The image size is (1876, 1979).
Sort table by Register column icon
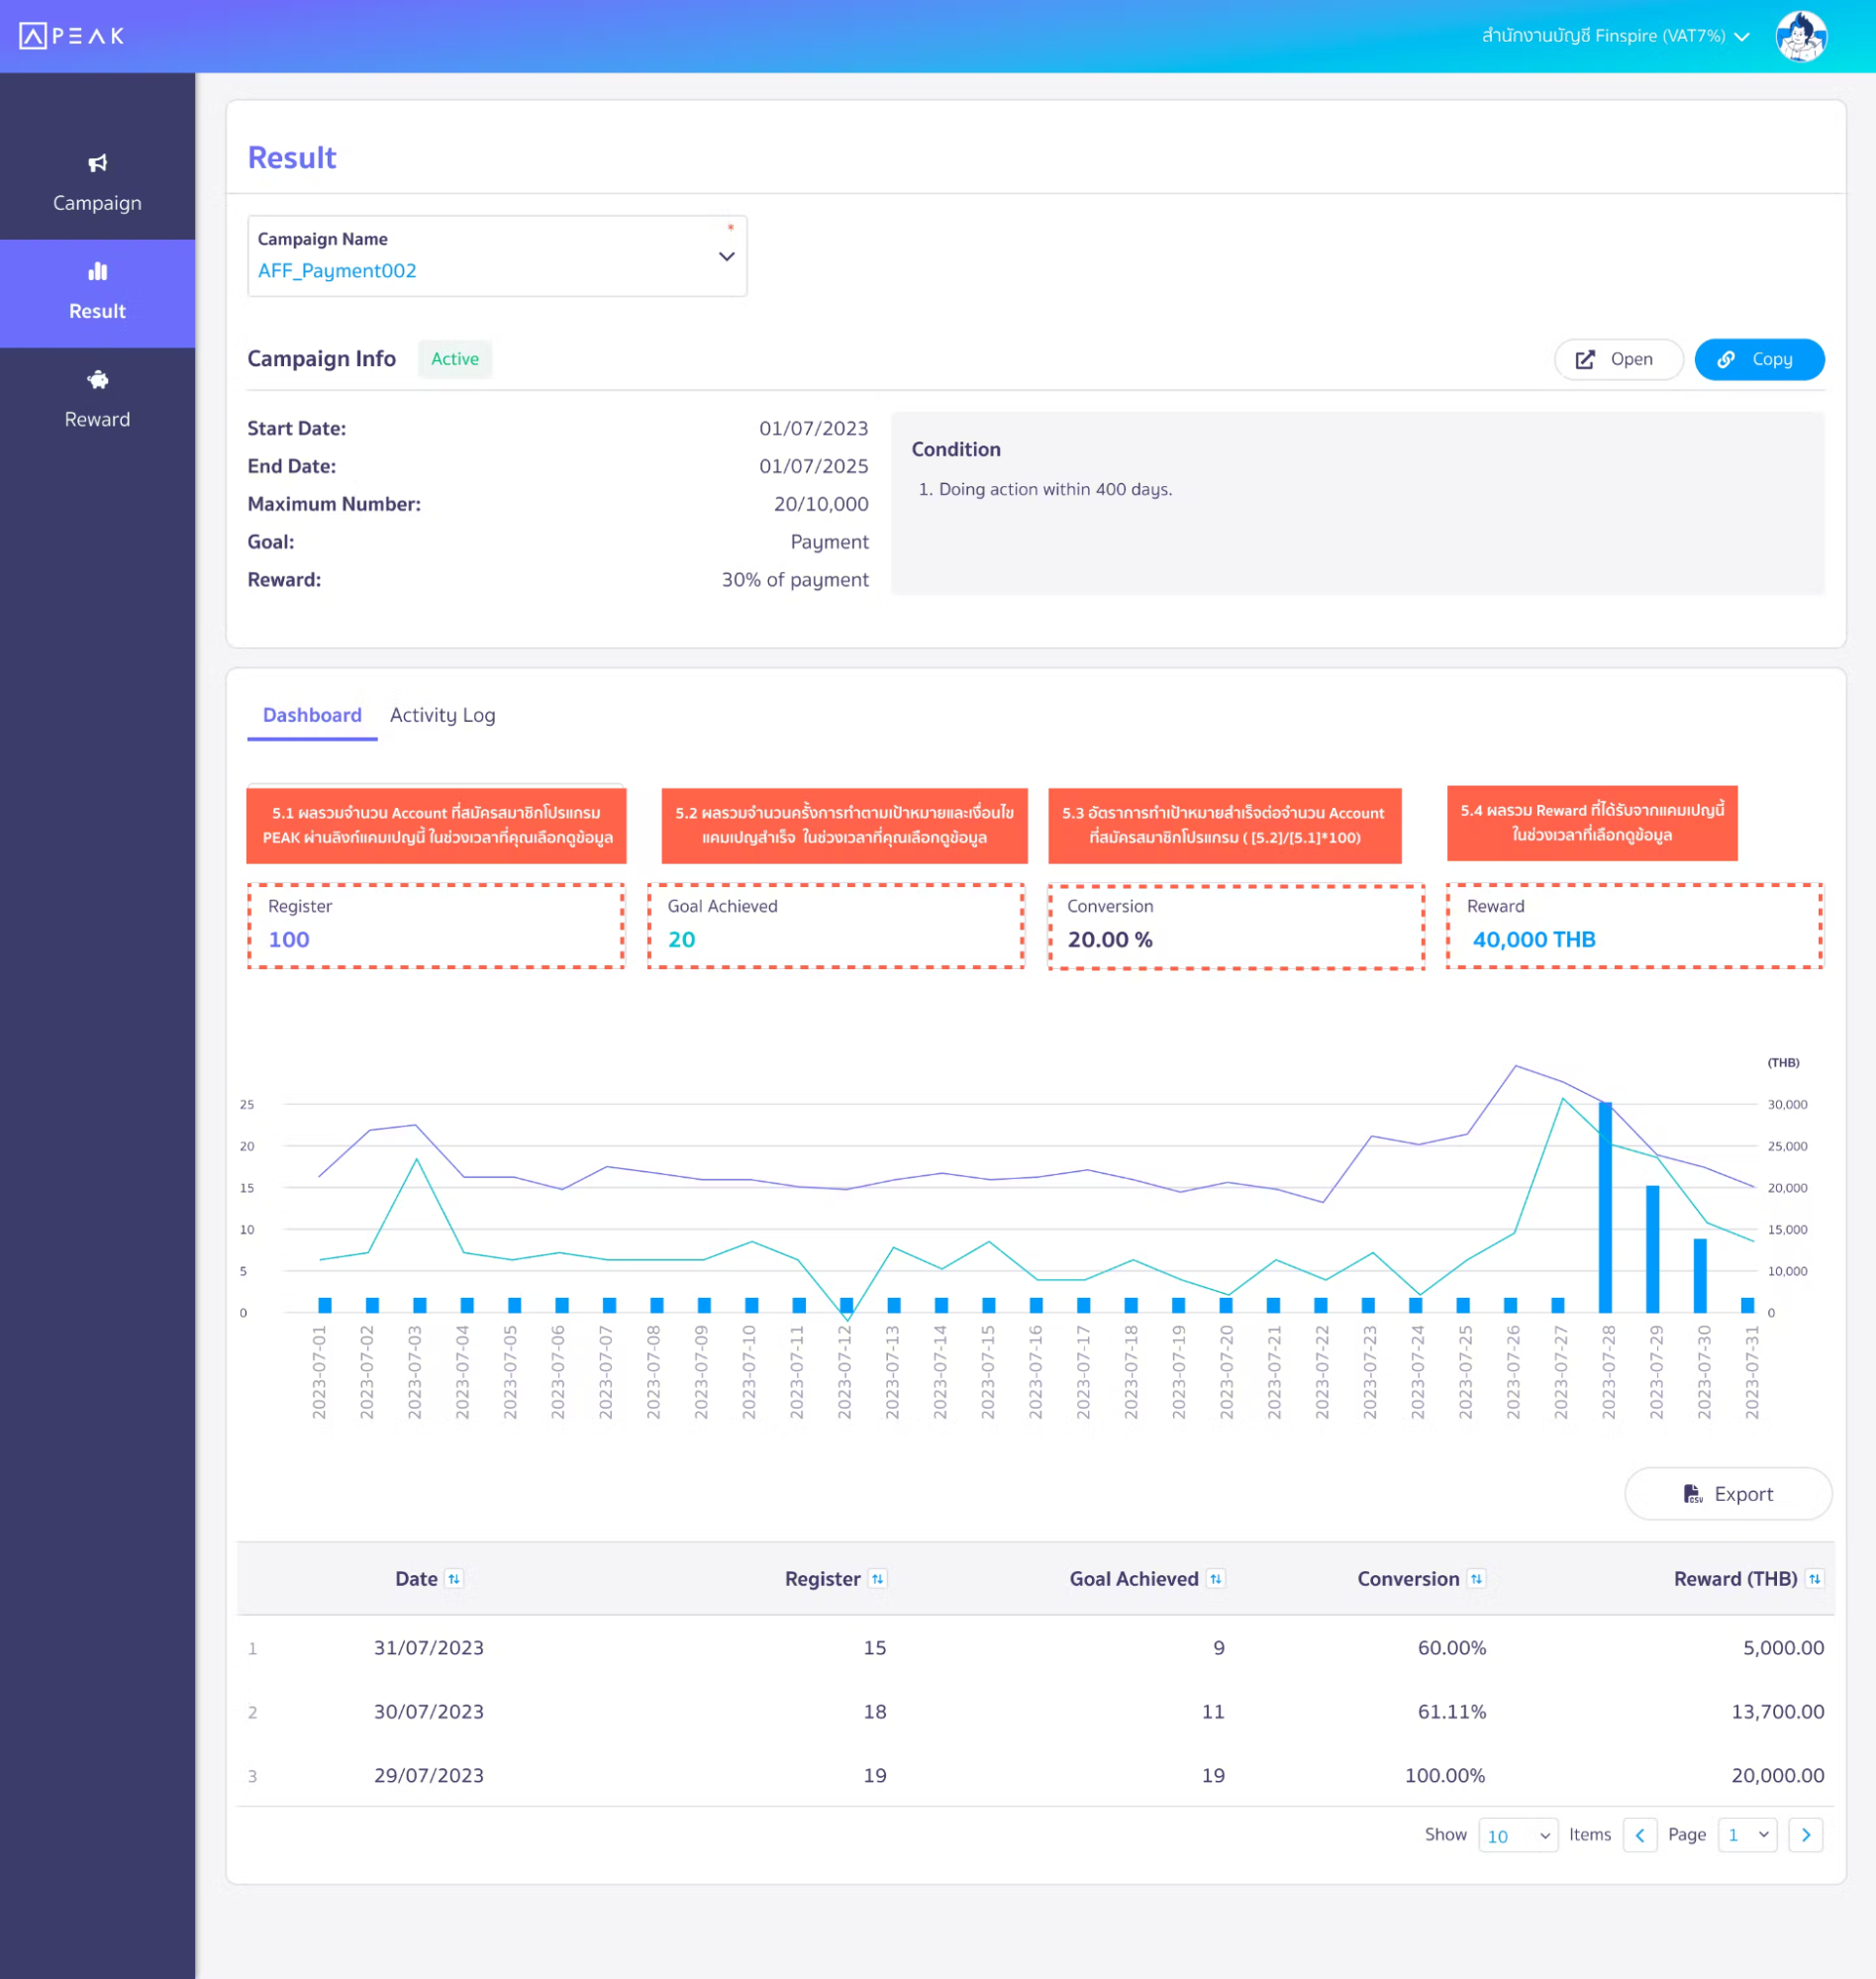(x=877, y=1578)
